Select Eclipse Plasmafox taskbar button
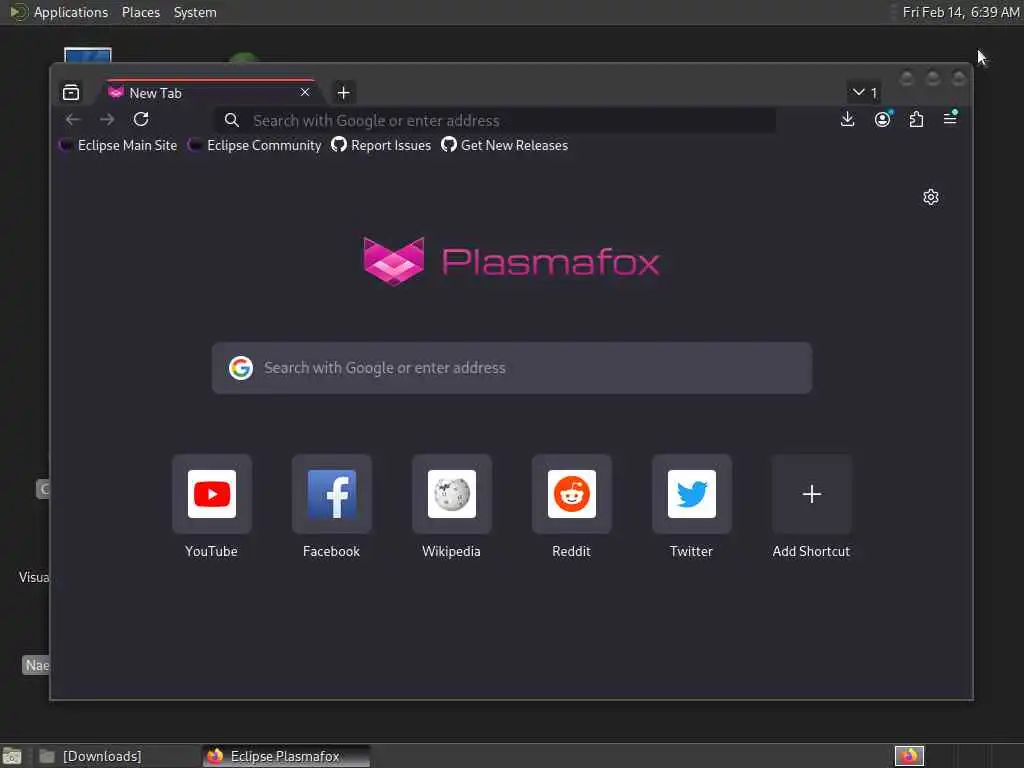The image size is (1024, 768). (x=285, y=756)
